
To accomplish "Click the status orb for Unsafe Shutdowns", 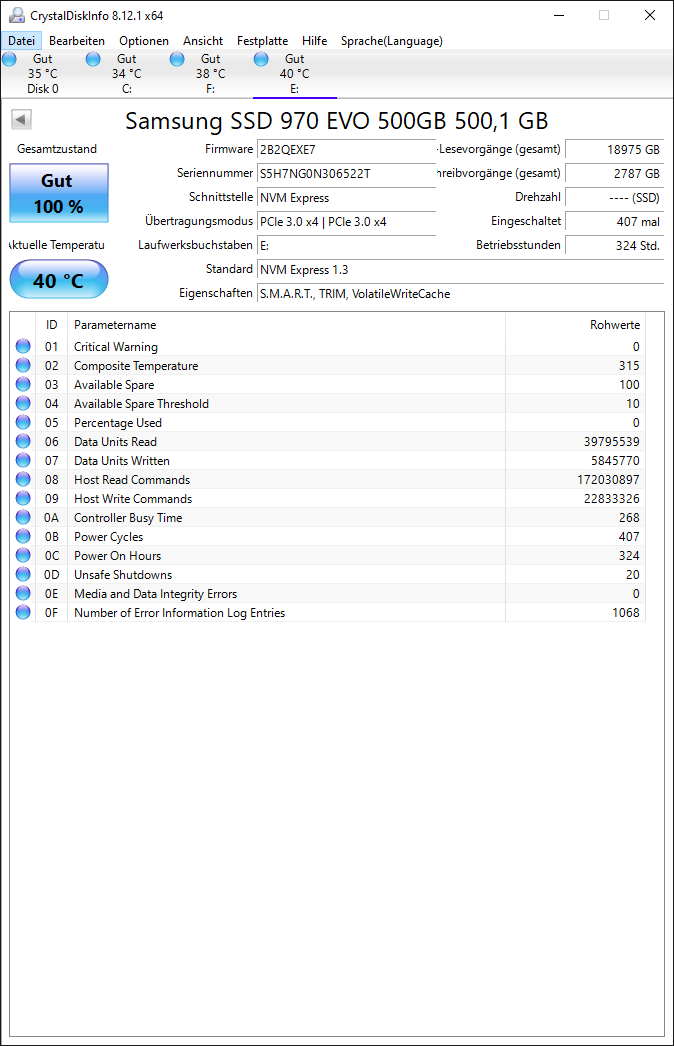I will (23, 574).
